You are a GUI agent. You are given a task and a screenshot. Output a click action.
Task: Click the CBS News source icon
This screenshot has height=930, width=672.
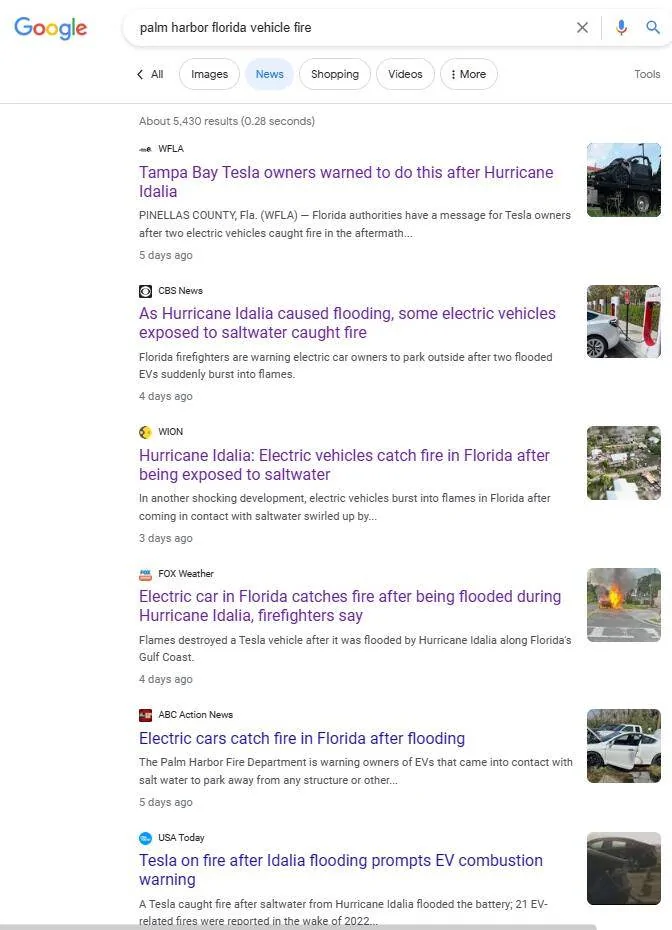(145, 291)
